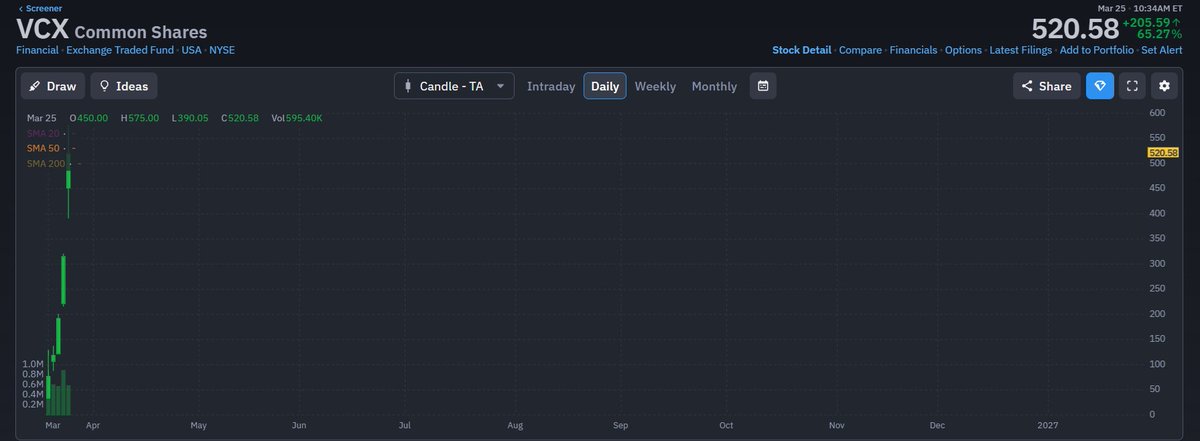
Task: Select the Daily timeframe
Action: [x=605, y=86]
